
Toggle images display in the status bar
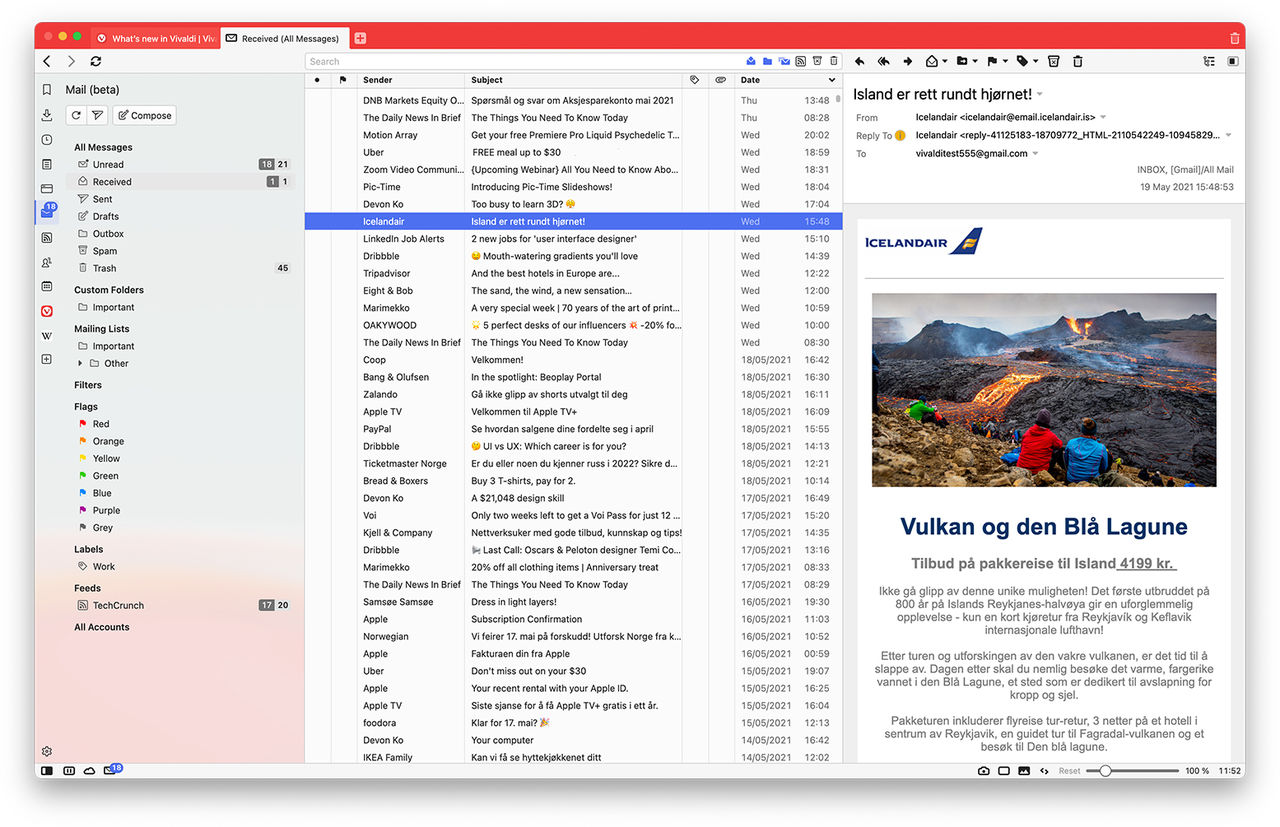[x=1024, y=771]
